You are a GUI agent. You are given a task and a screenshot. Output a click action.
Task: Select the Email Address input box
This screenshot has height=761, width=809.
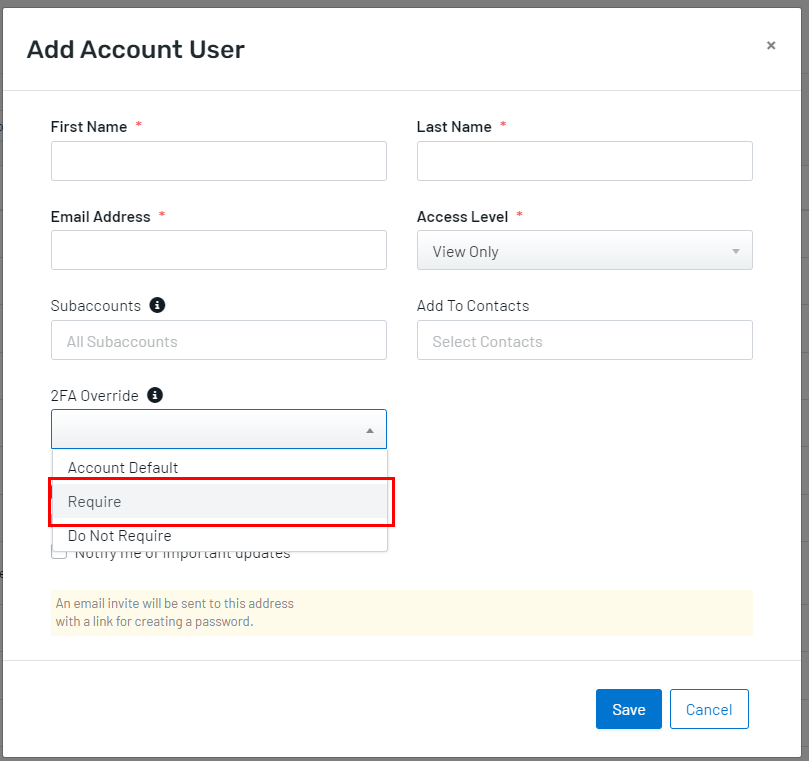218,250
